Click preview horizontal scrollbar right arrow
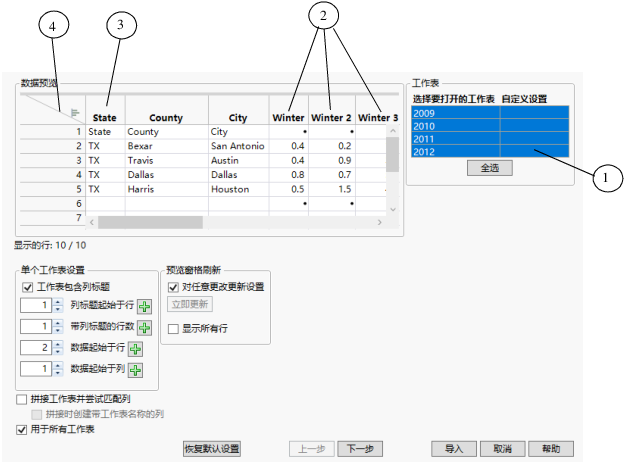Image resolution: width=625 pixels, height=464 pixels. (379, 222)
